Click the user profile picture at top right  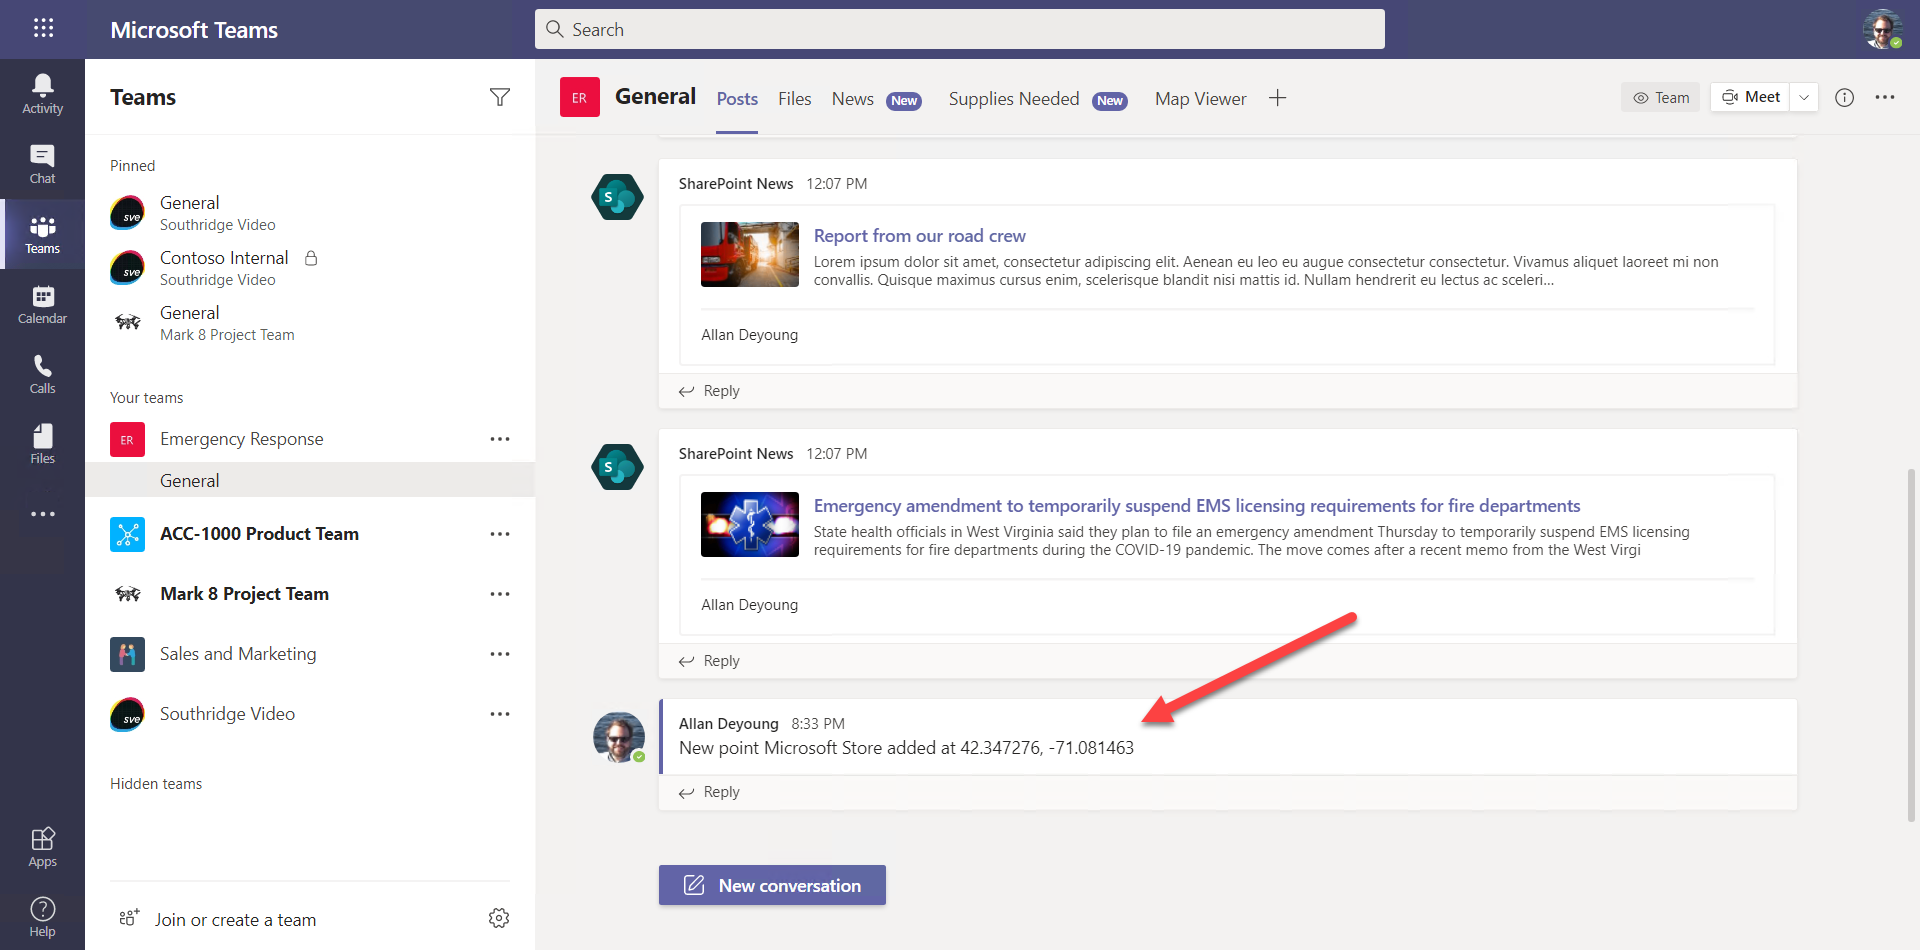click(1882, 29)
